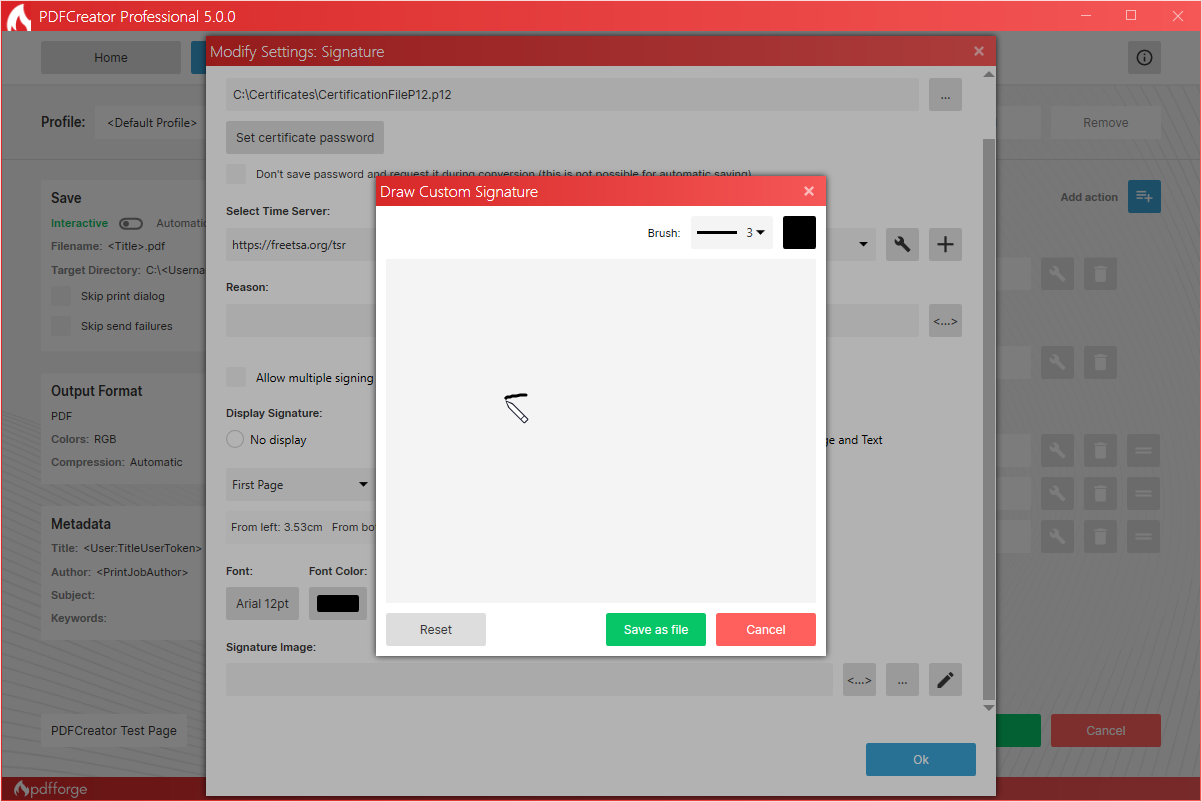The width and height of the screenshot is (1202, 802).
Task: Open the Font Color black swatch
Action: coord(338,603)
